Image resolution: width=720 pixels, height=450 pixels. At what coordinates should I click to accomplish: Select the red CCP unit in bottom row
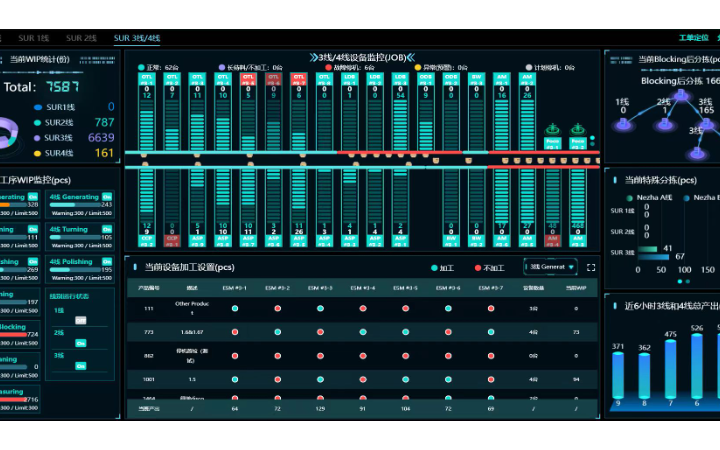pyautogui.click(x=172, y=208)
